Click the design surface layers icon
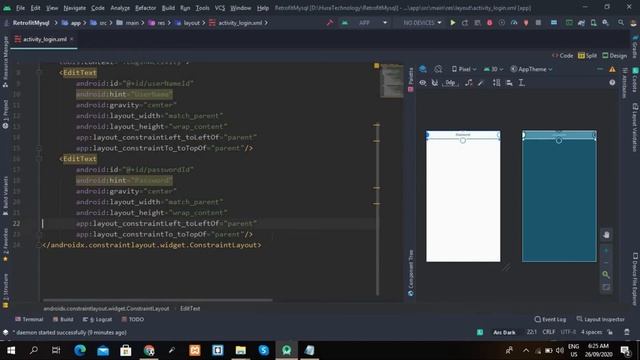 pos(423,69)
